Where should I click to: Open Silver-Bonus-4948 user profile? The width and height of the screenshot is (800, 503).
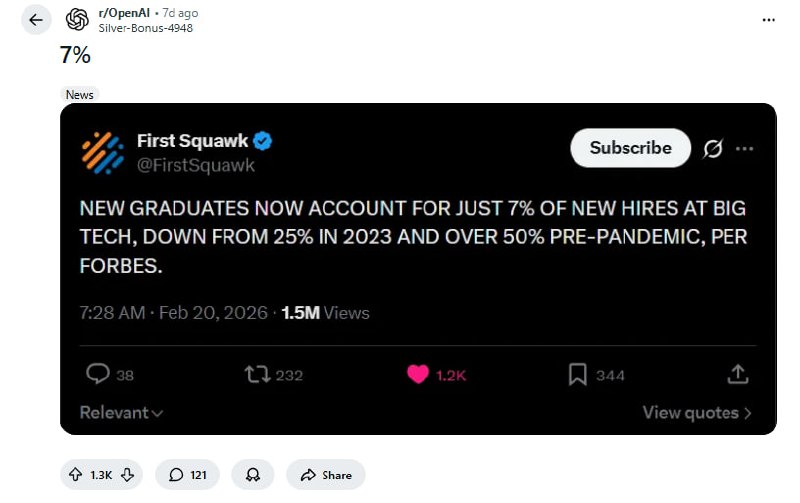[x=146, y=28]
